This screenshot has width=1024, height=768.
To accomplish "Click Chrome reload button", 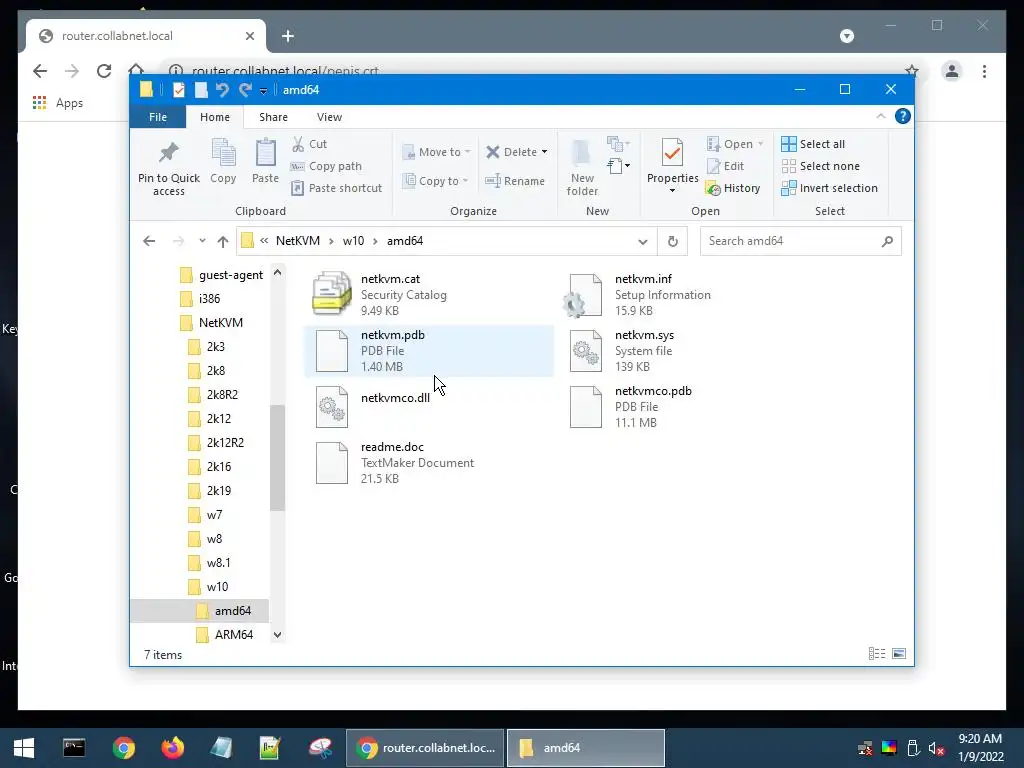I will (104, 71).
